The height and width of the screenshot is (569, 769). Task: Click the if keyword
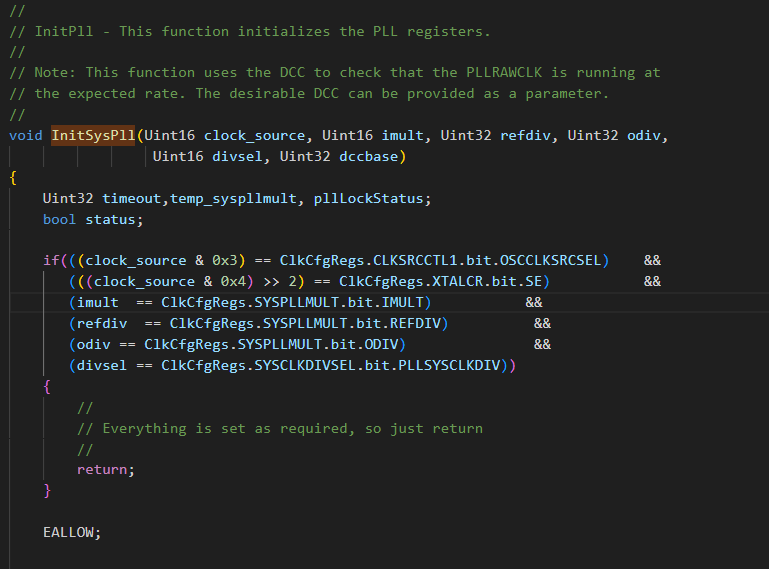tap(51, 260)
